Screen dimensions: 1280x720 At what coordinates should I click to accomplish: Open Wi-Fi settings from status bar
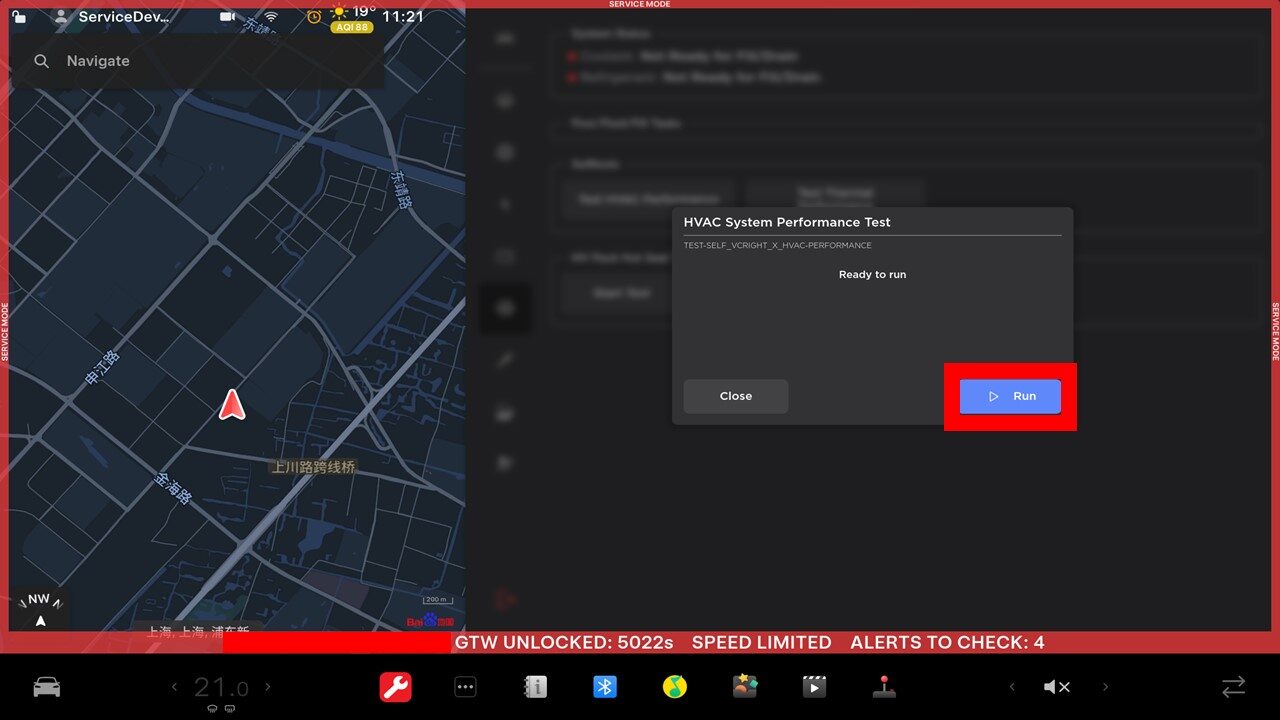coord(271,17)
